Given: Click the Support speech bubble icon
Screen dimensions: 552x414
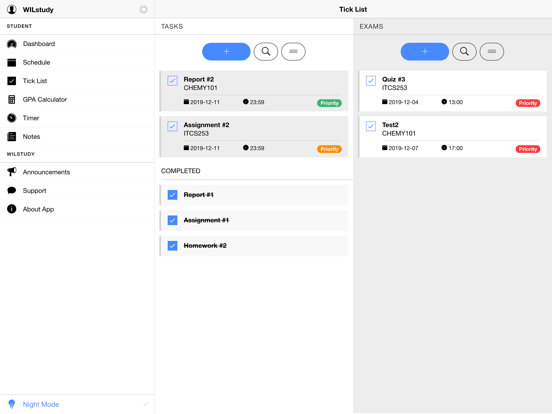Looking at the screenshot, I should click(12, 190).
